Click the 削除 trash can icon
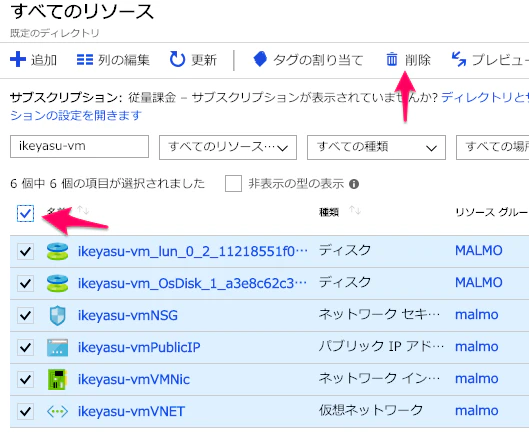Screen dimensions: 529x441 pyautogui.click(x=392, y=59)
